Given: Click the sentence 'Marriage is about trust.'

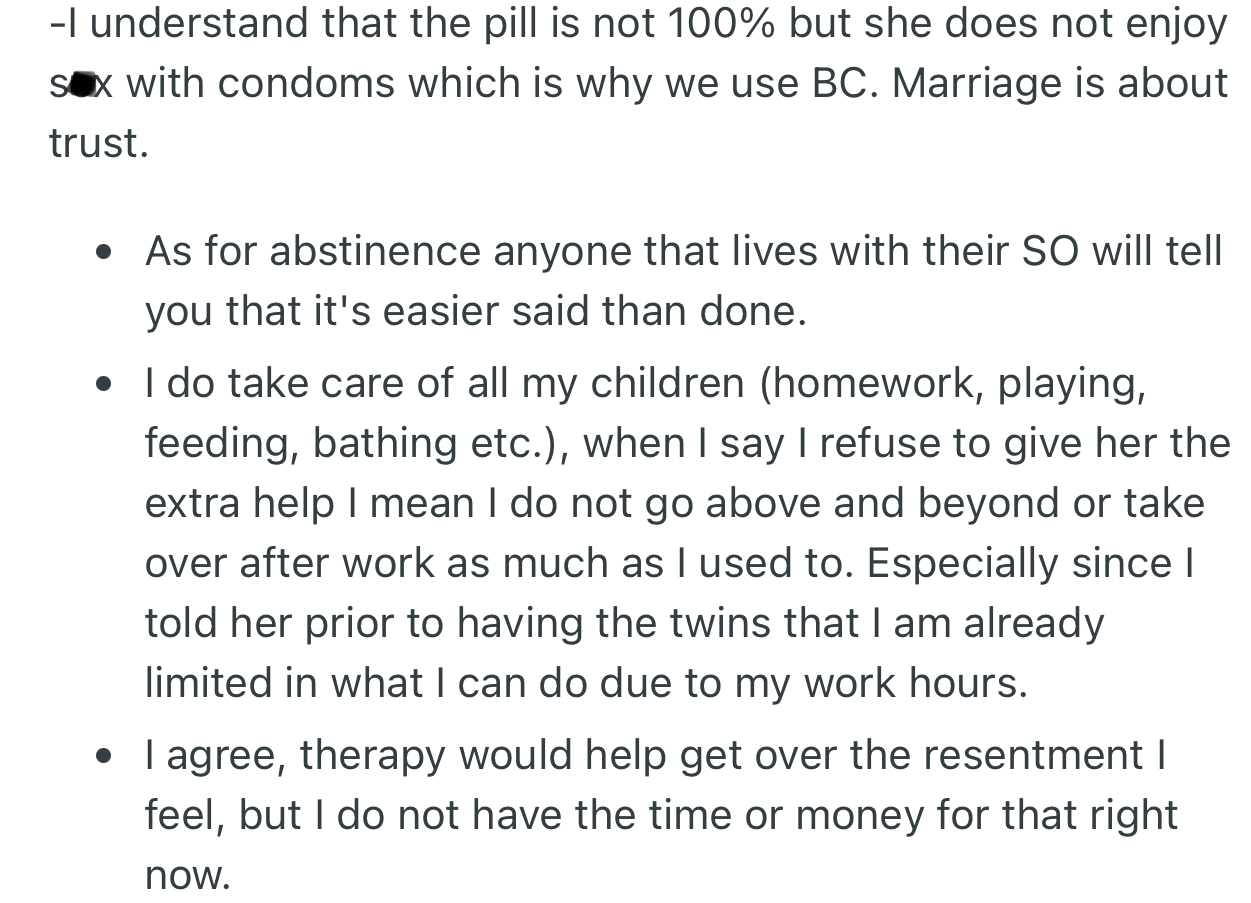Looking at the screenshot, I should pos(1058,84).
